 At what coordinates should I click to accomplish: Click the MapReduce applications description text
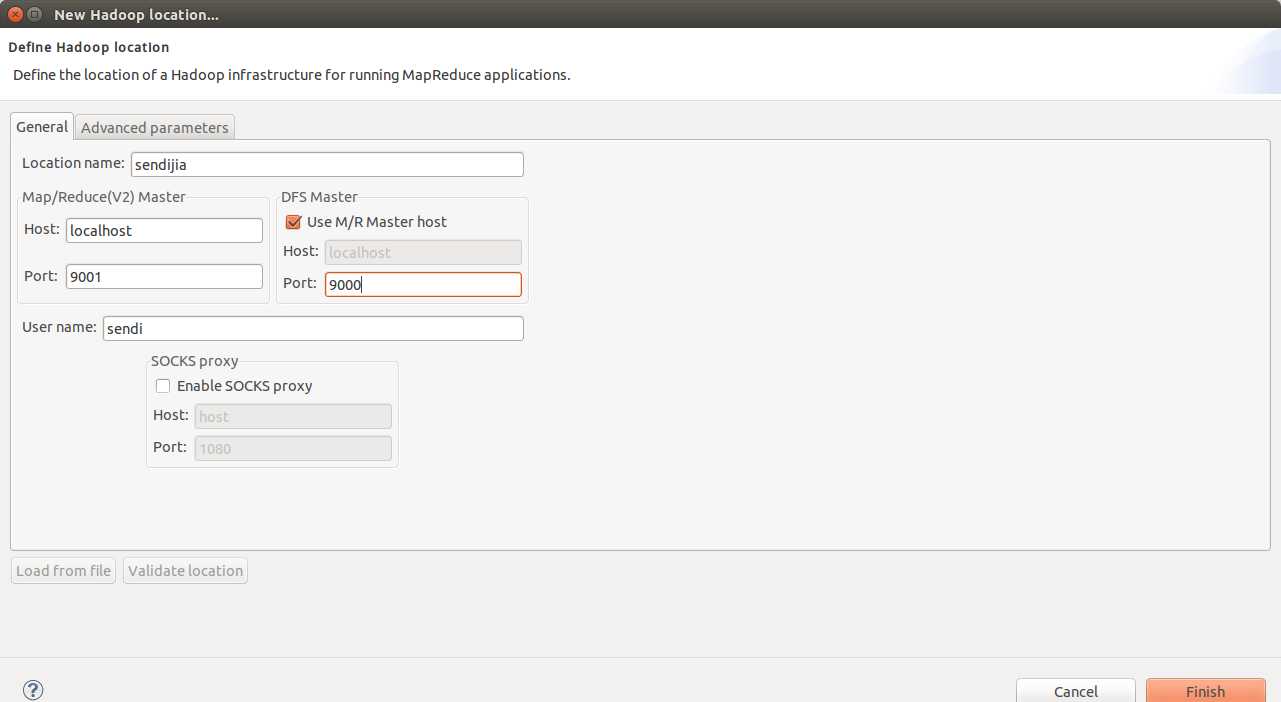click(291, 75)
